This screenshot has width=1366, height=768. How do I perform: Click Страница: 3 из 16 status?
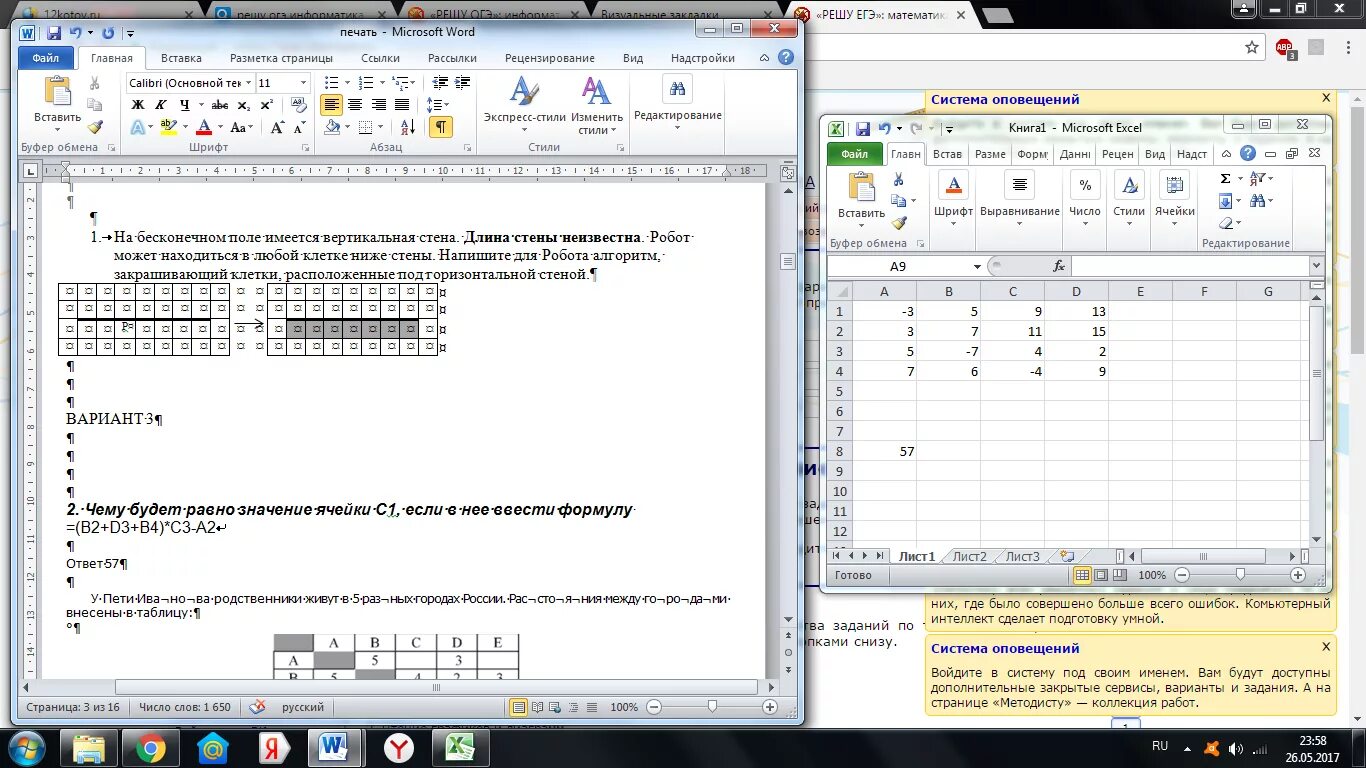tap(73, 707)
